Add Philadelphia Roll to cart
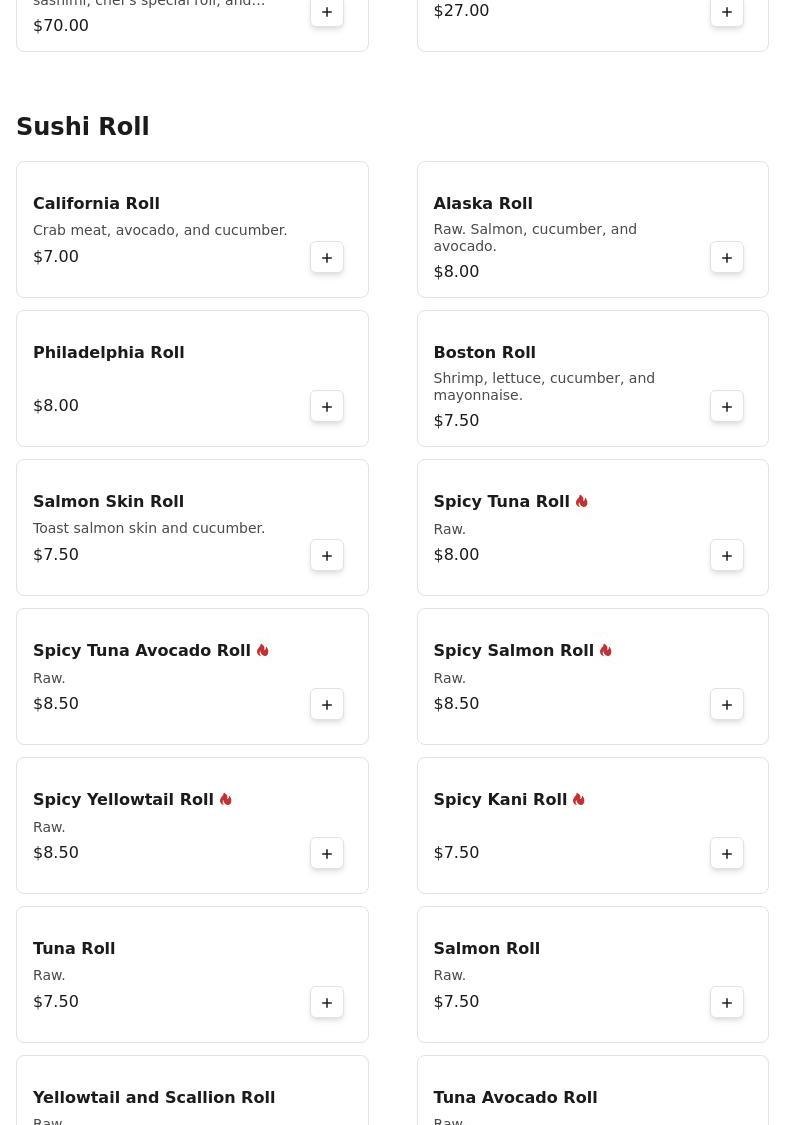The height and width of the screenshot is (1125, 785). coord(327,407)
